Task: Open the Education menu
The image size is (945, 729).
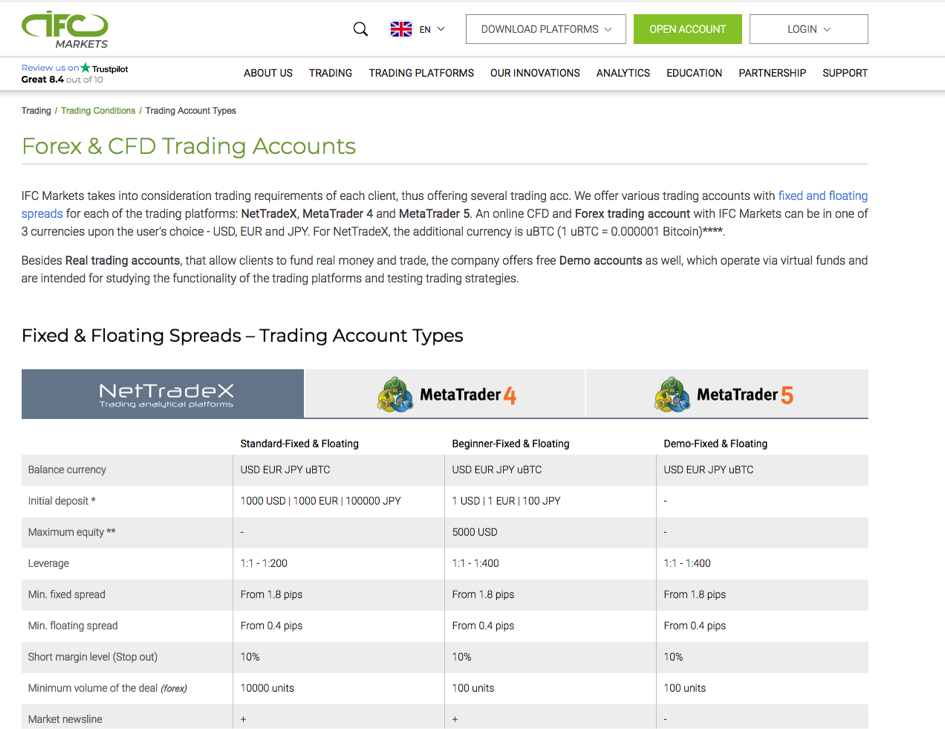Action: (x=694, y=73)
